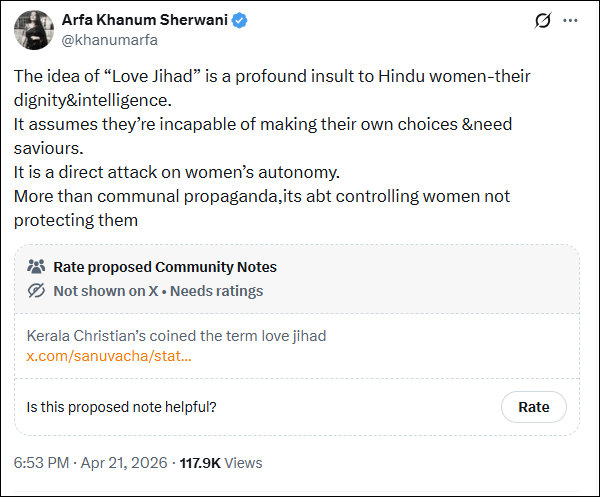Screen dimensions: 600x497
Task: Open the three-dot More options menu
Action: 570,20
